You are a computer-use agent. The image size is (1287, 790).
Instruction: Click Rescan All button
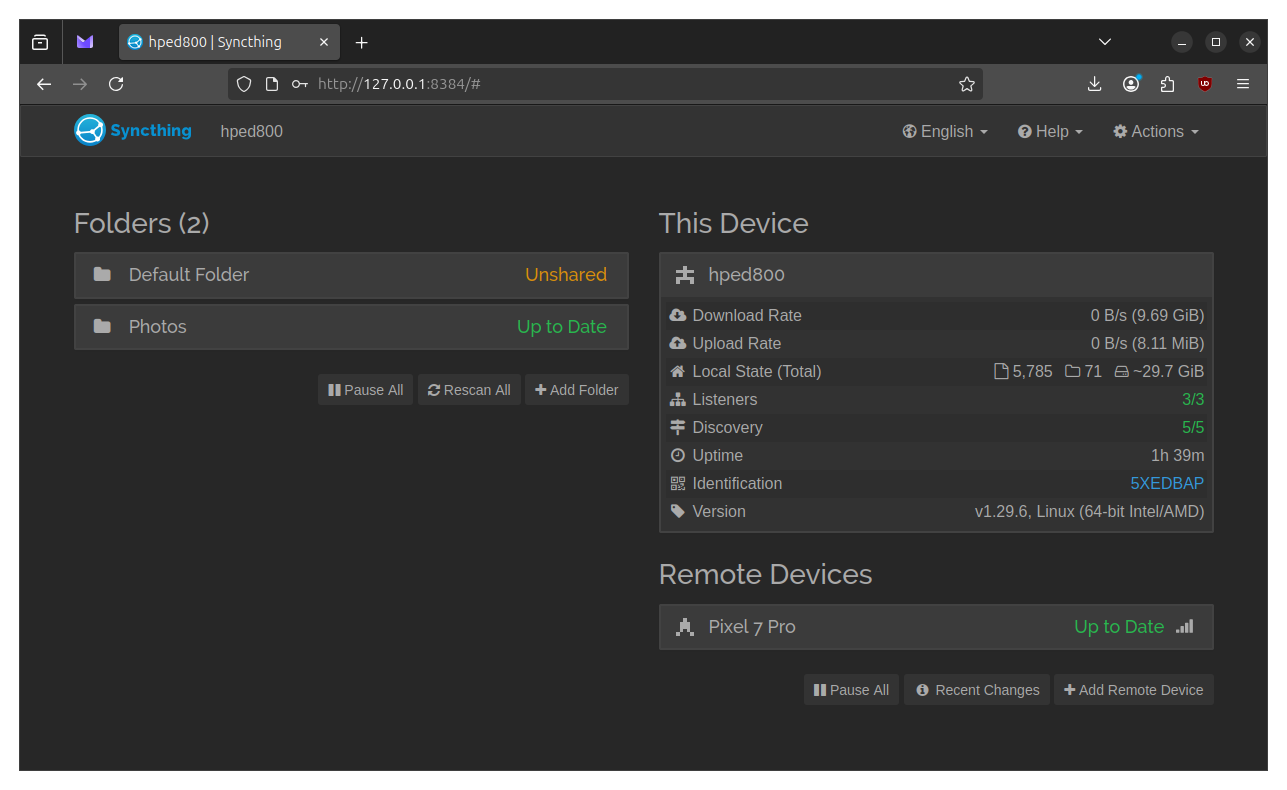[469, 390]
